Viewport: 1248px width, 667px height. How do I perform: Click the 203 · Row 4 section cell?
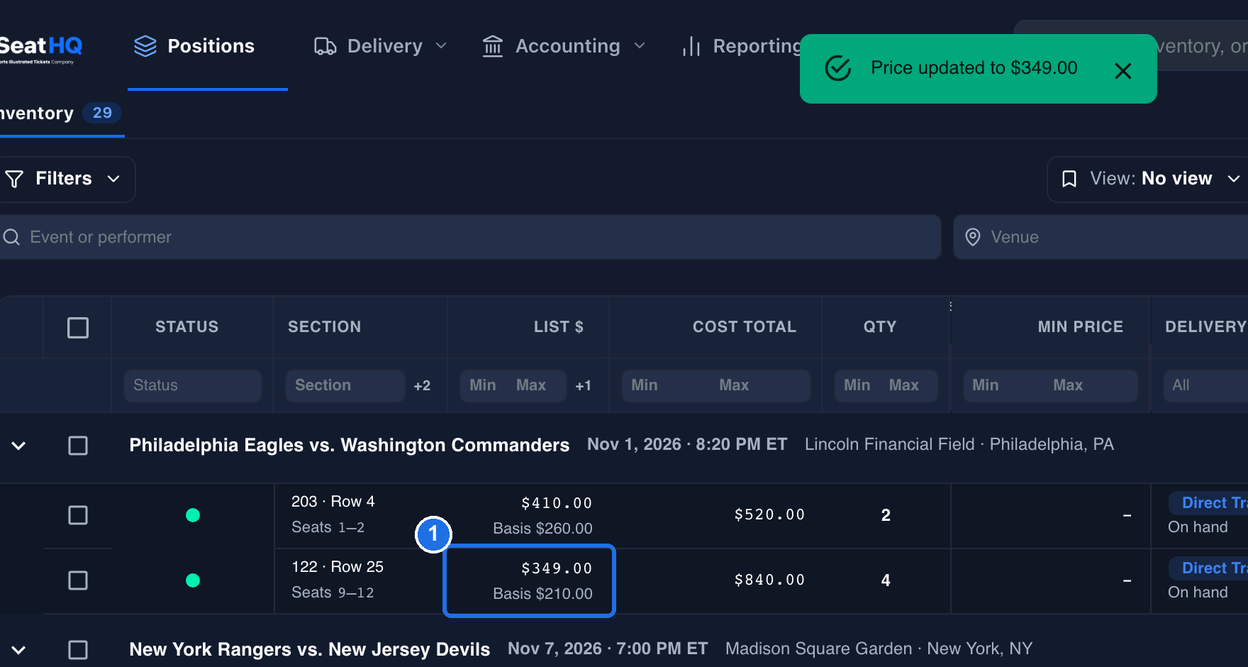click(x=360, y=515)
